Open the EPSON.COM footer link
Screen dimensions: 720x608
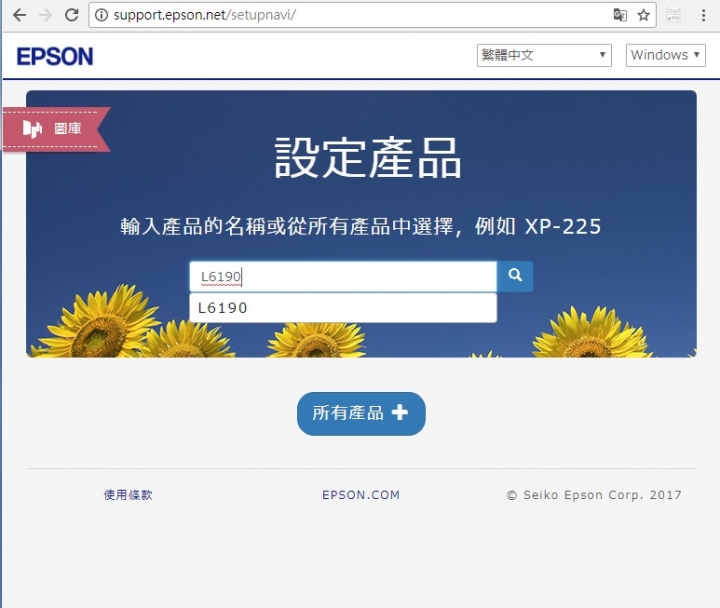pyautogui.click(x=361, y=495)
